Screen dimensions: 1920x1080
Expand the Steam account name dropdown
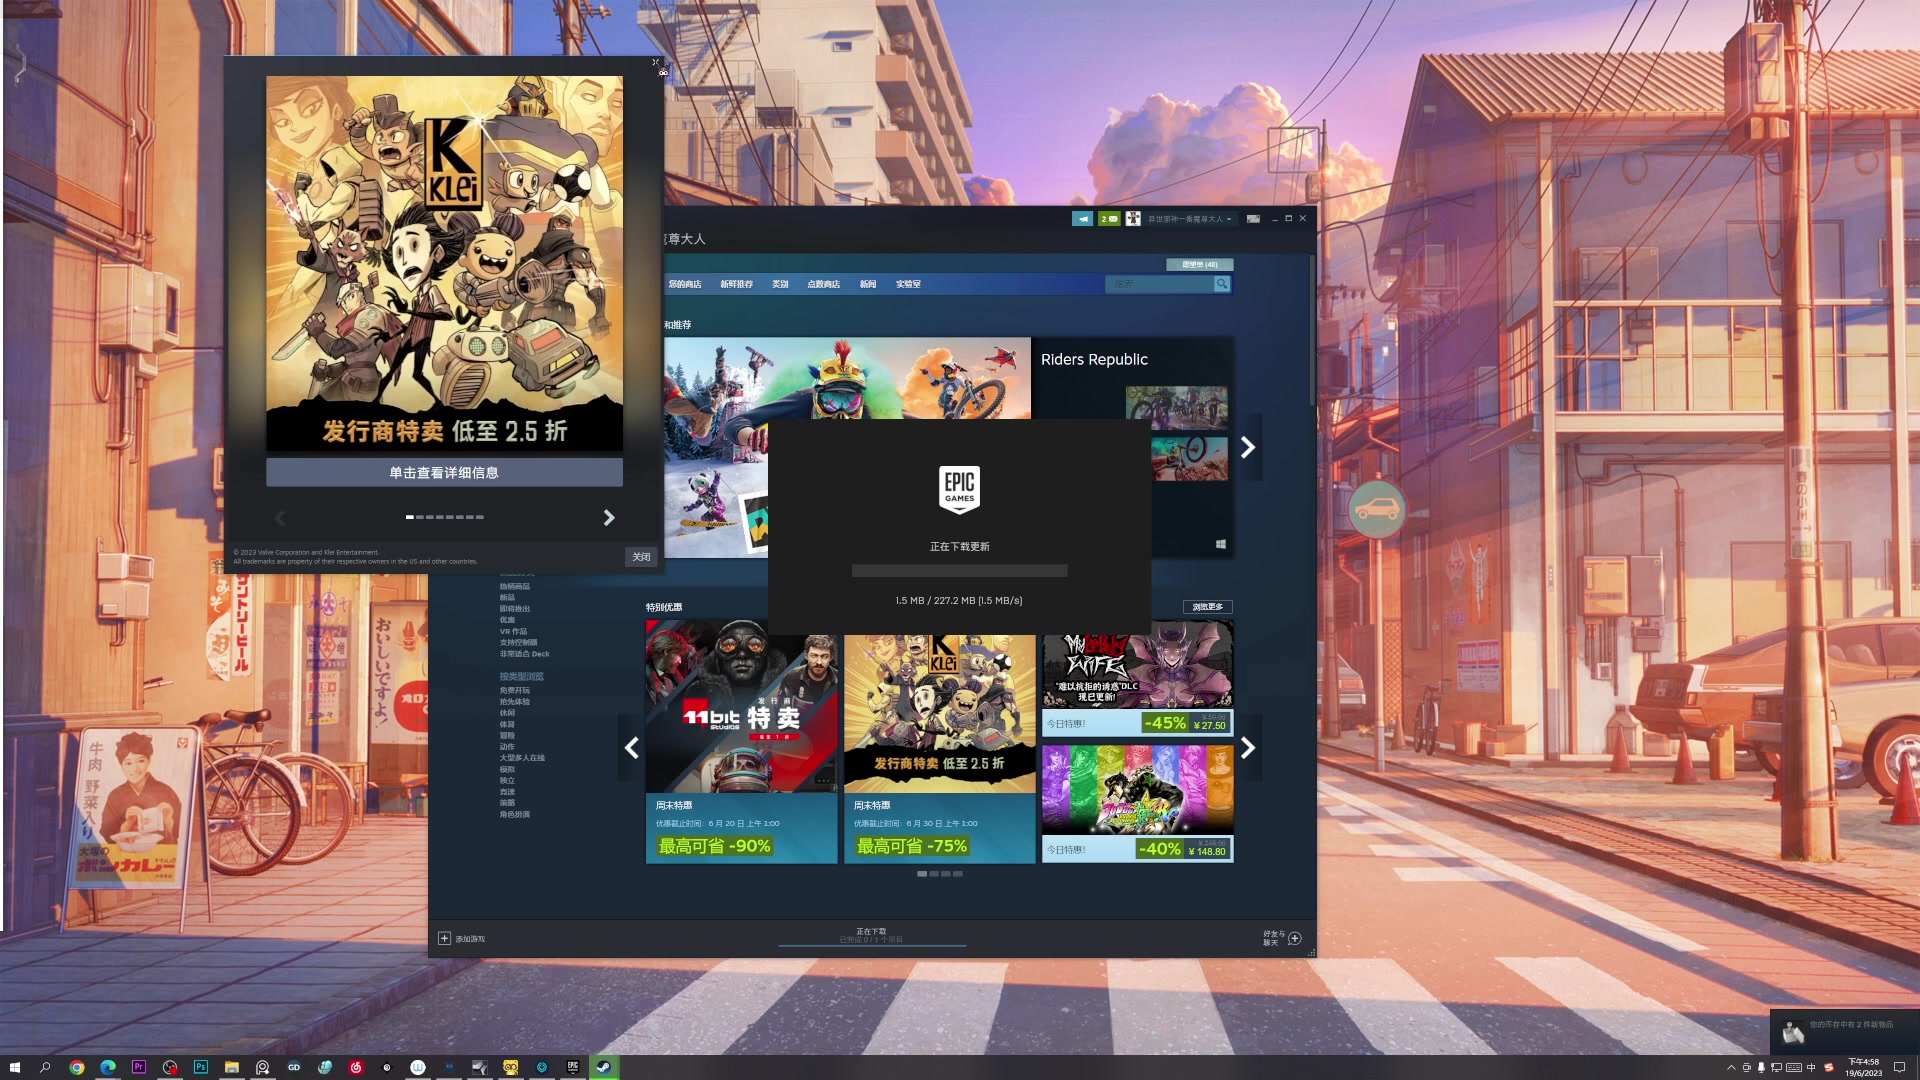click(1189, 219)
